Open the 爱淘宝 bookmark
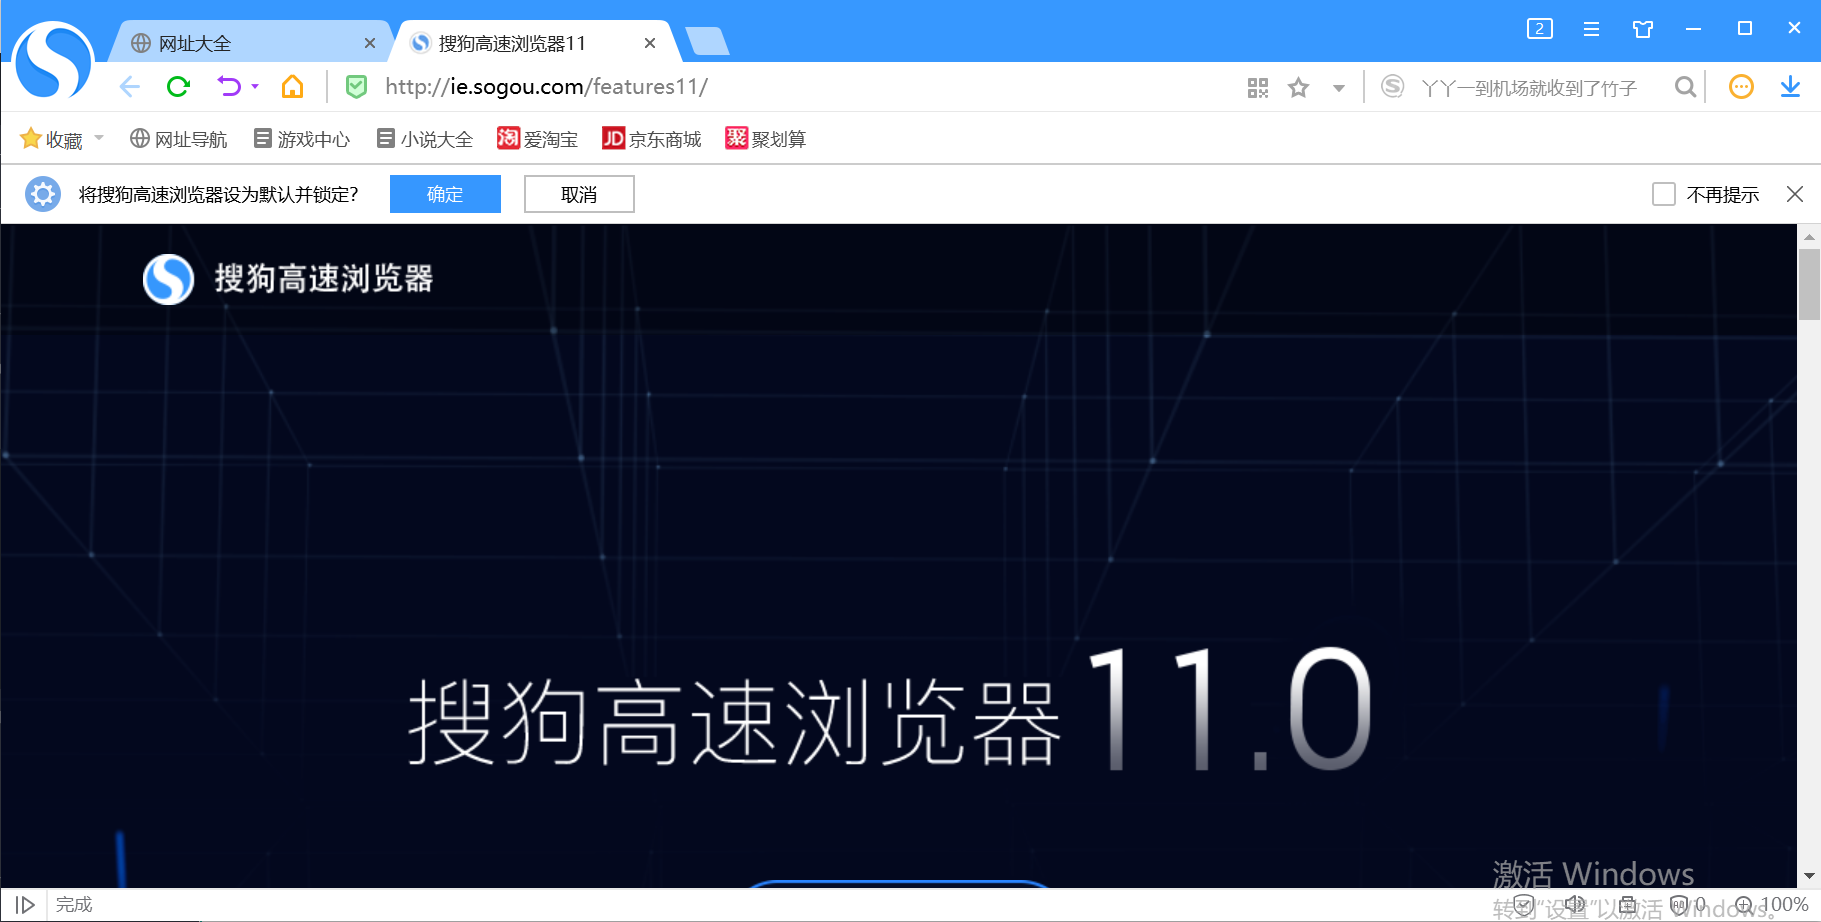 coord(538,139)
